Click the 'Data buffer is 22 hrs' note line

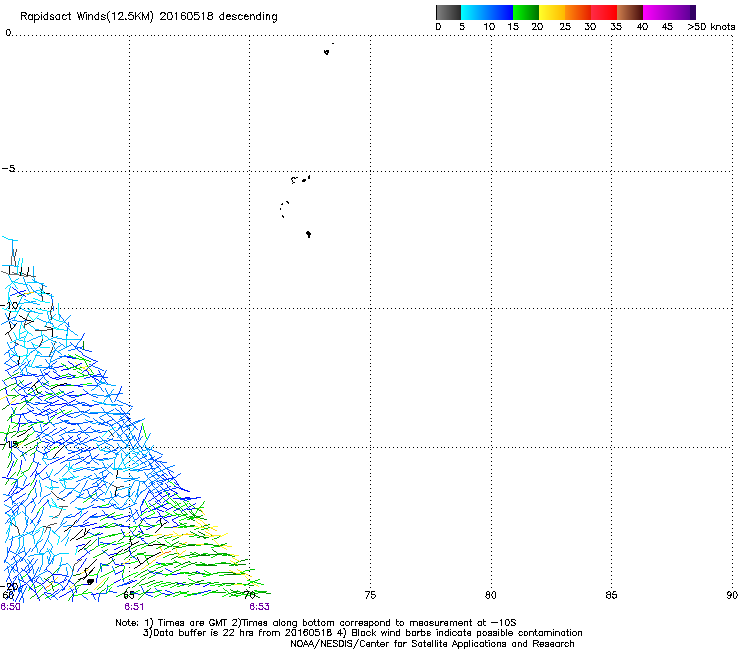coord(362,633)
